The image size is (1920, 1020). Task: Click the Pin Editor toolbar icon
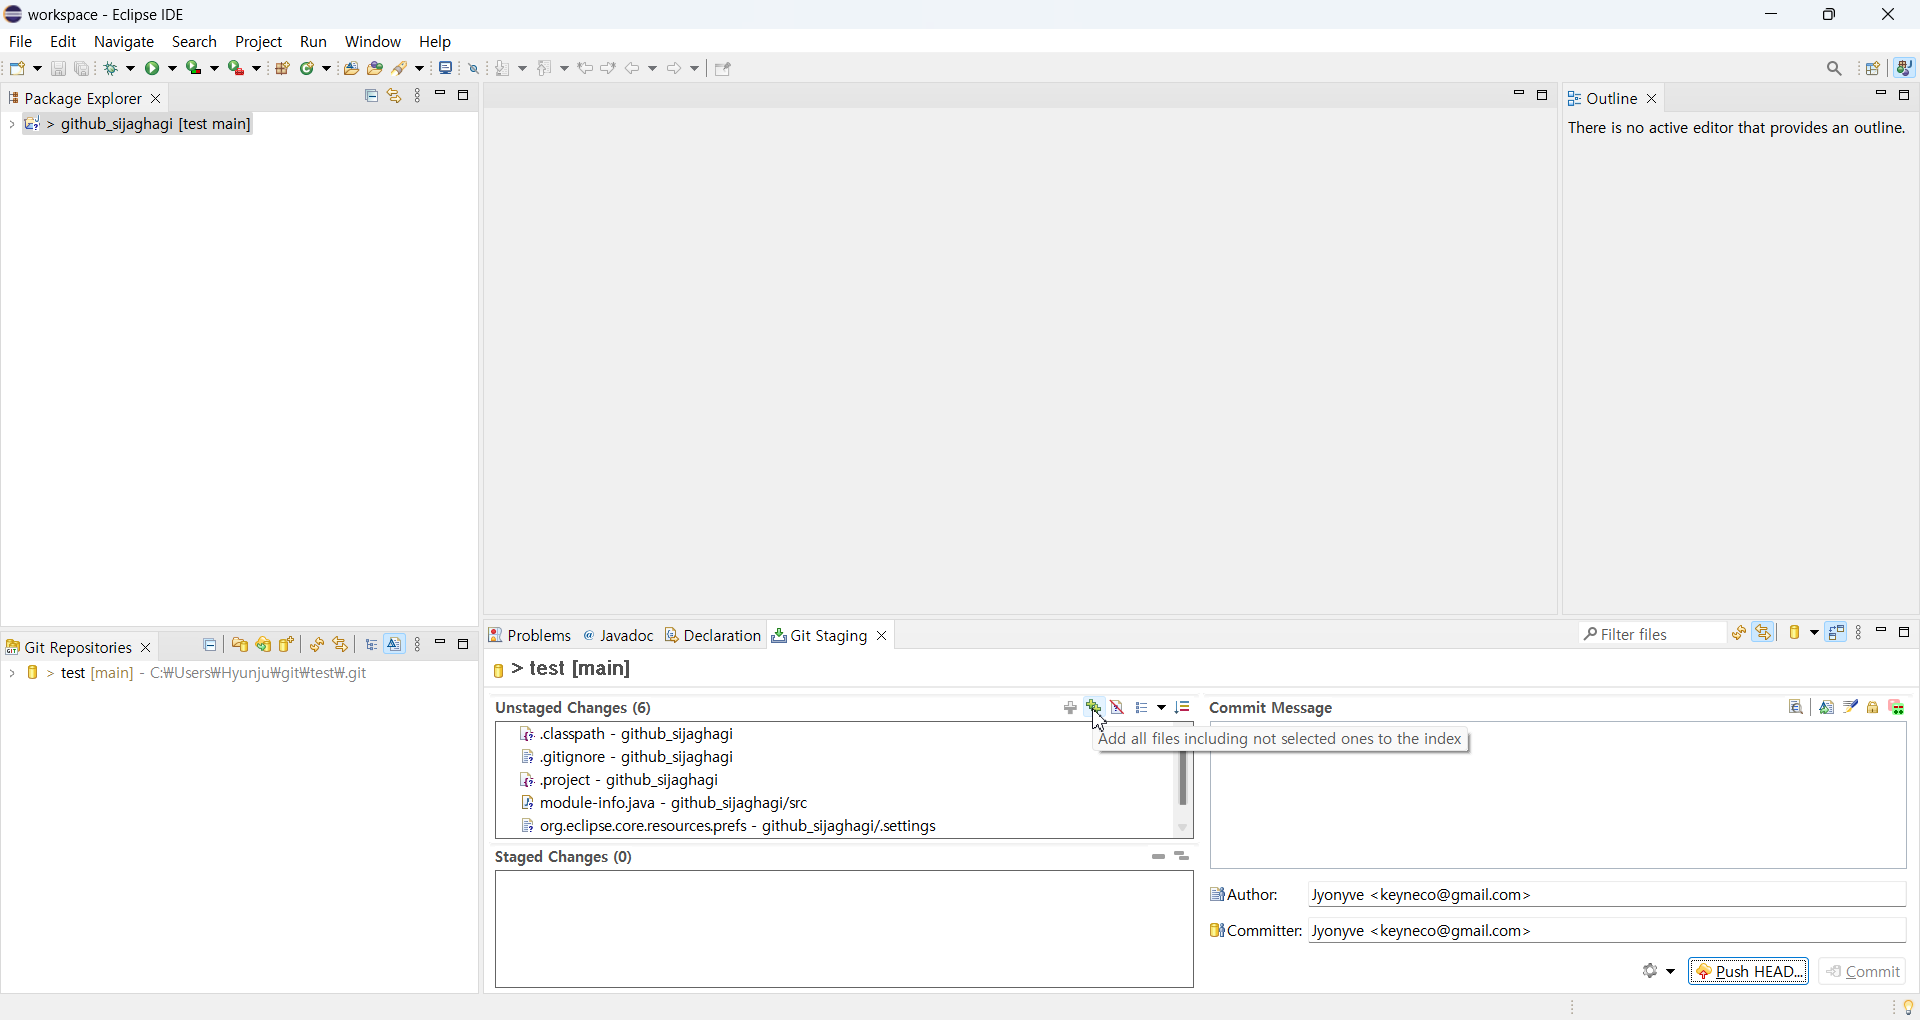[724, 69]
